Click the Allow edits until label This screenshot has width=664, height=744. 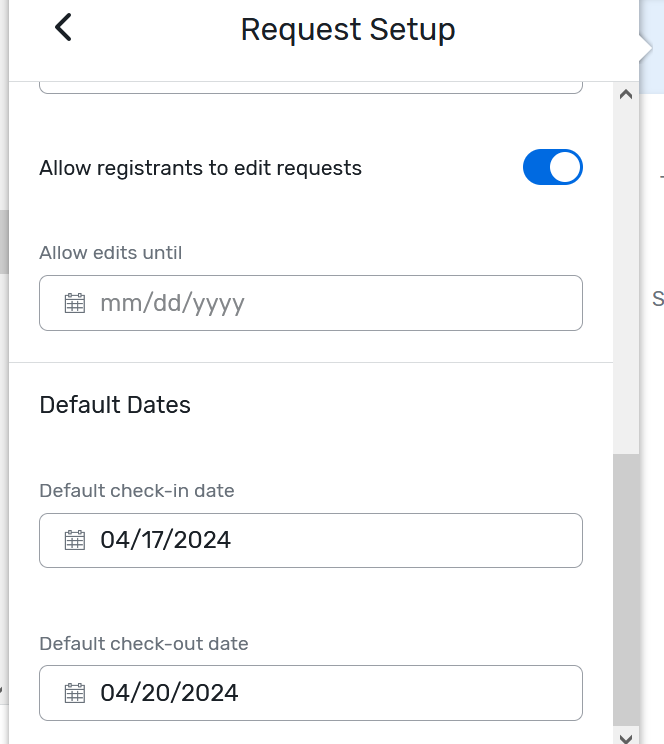(x=111, y=252)
